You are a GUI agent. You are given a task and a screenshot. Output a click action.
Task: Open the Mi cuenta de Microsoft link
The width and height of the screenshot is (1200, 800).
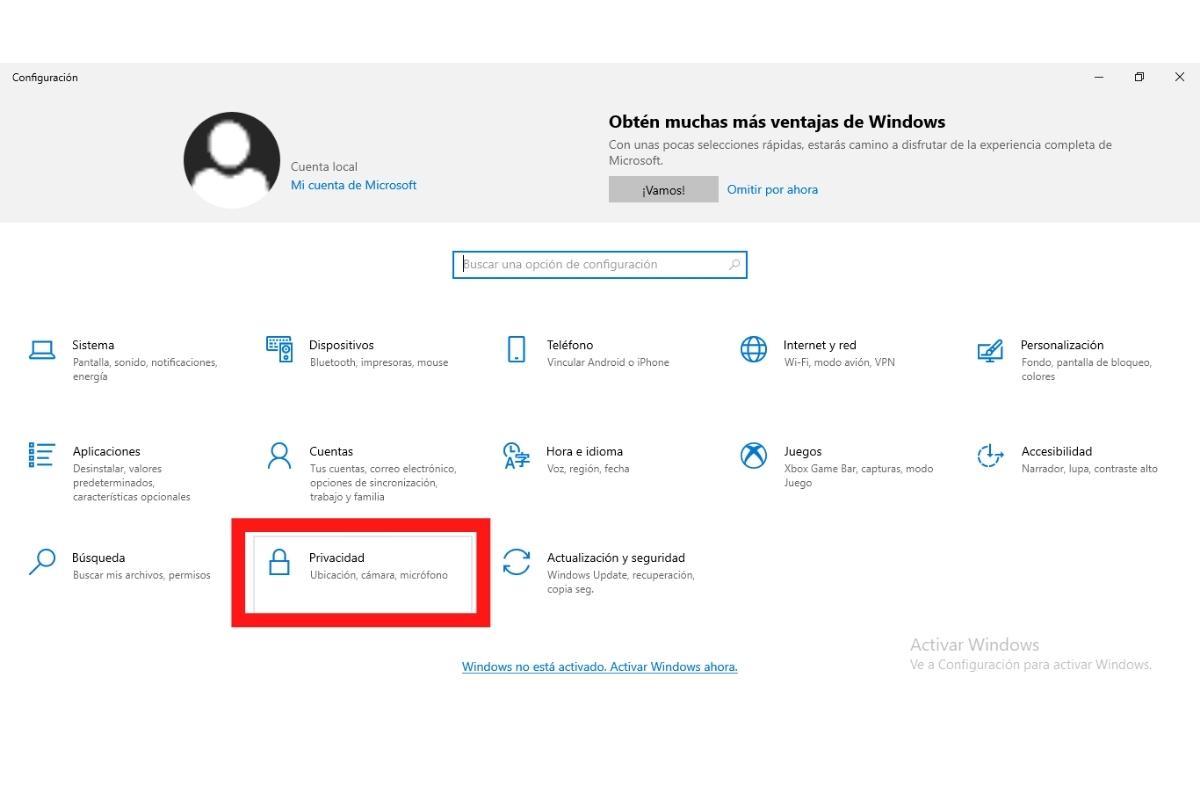pos(353,185)
